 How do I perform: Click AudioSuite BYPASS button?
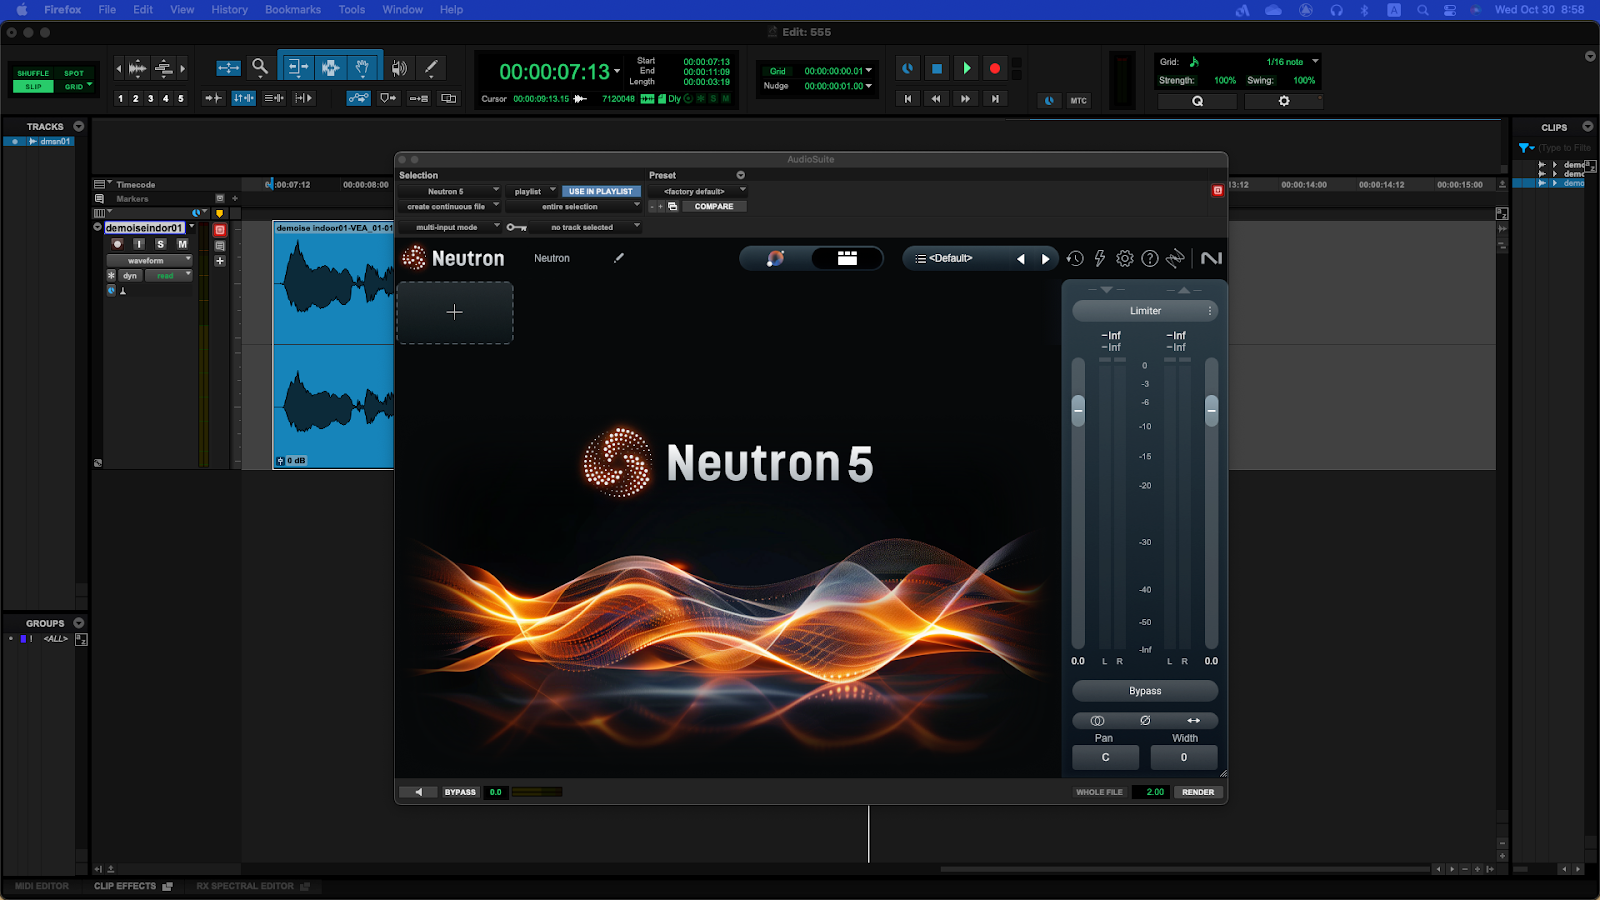460,792
